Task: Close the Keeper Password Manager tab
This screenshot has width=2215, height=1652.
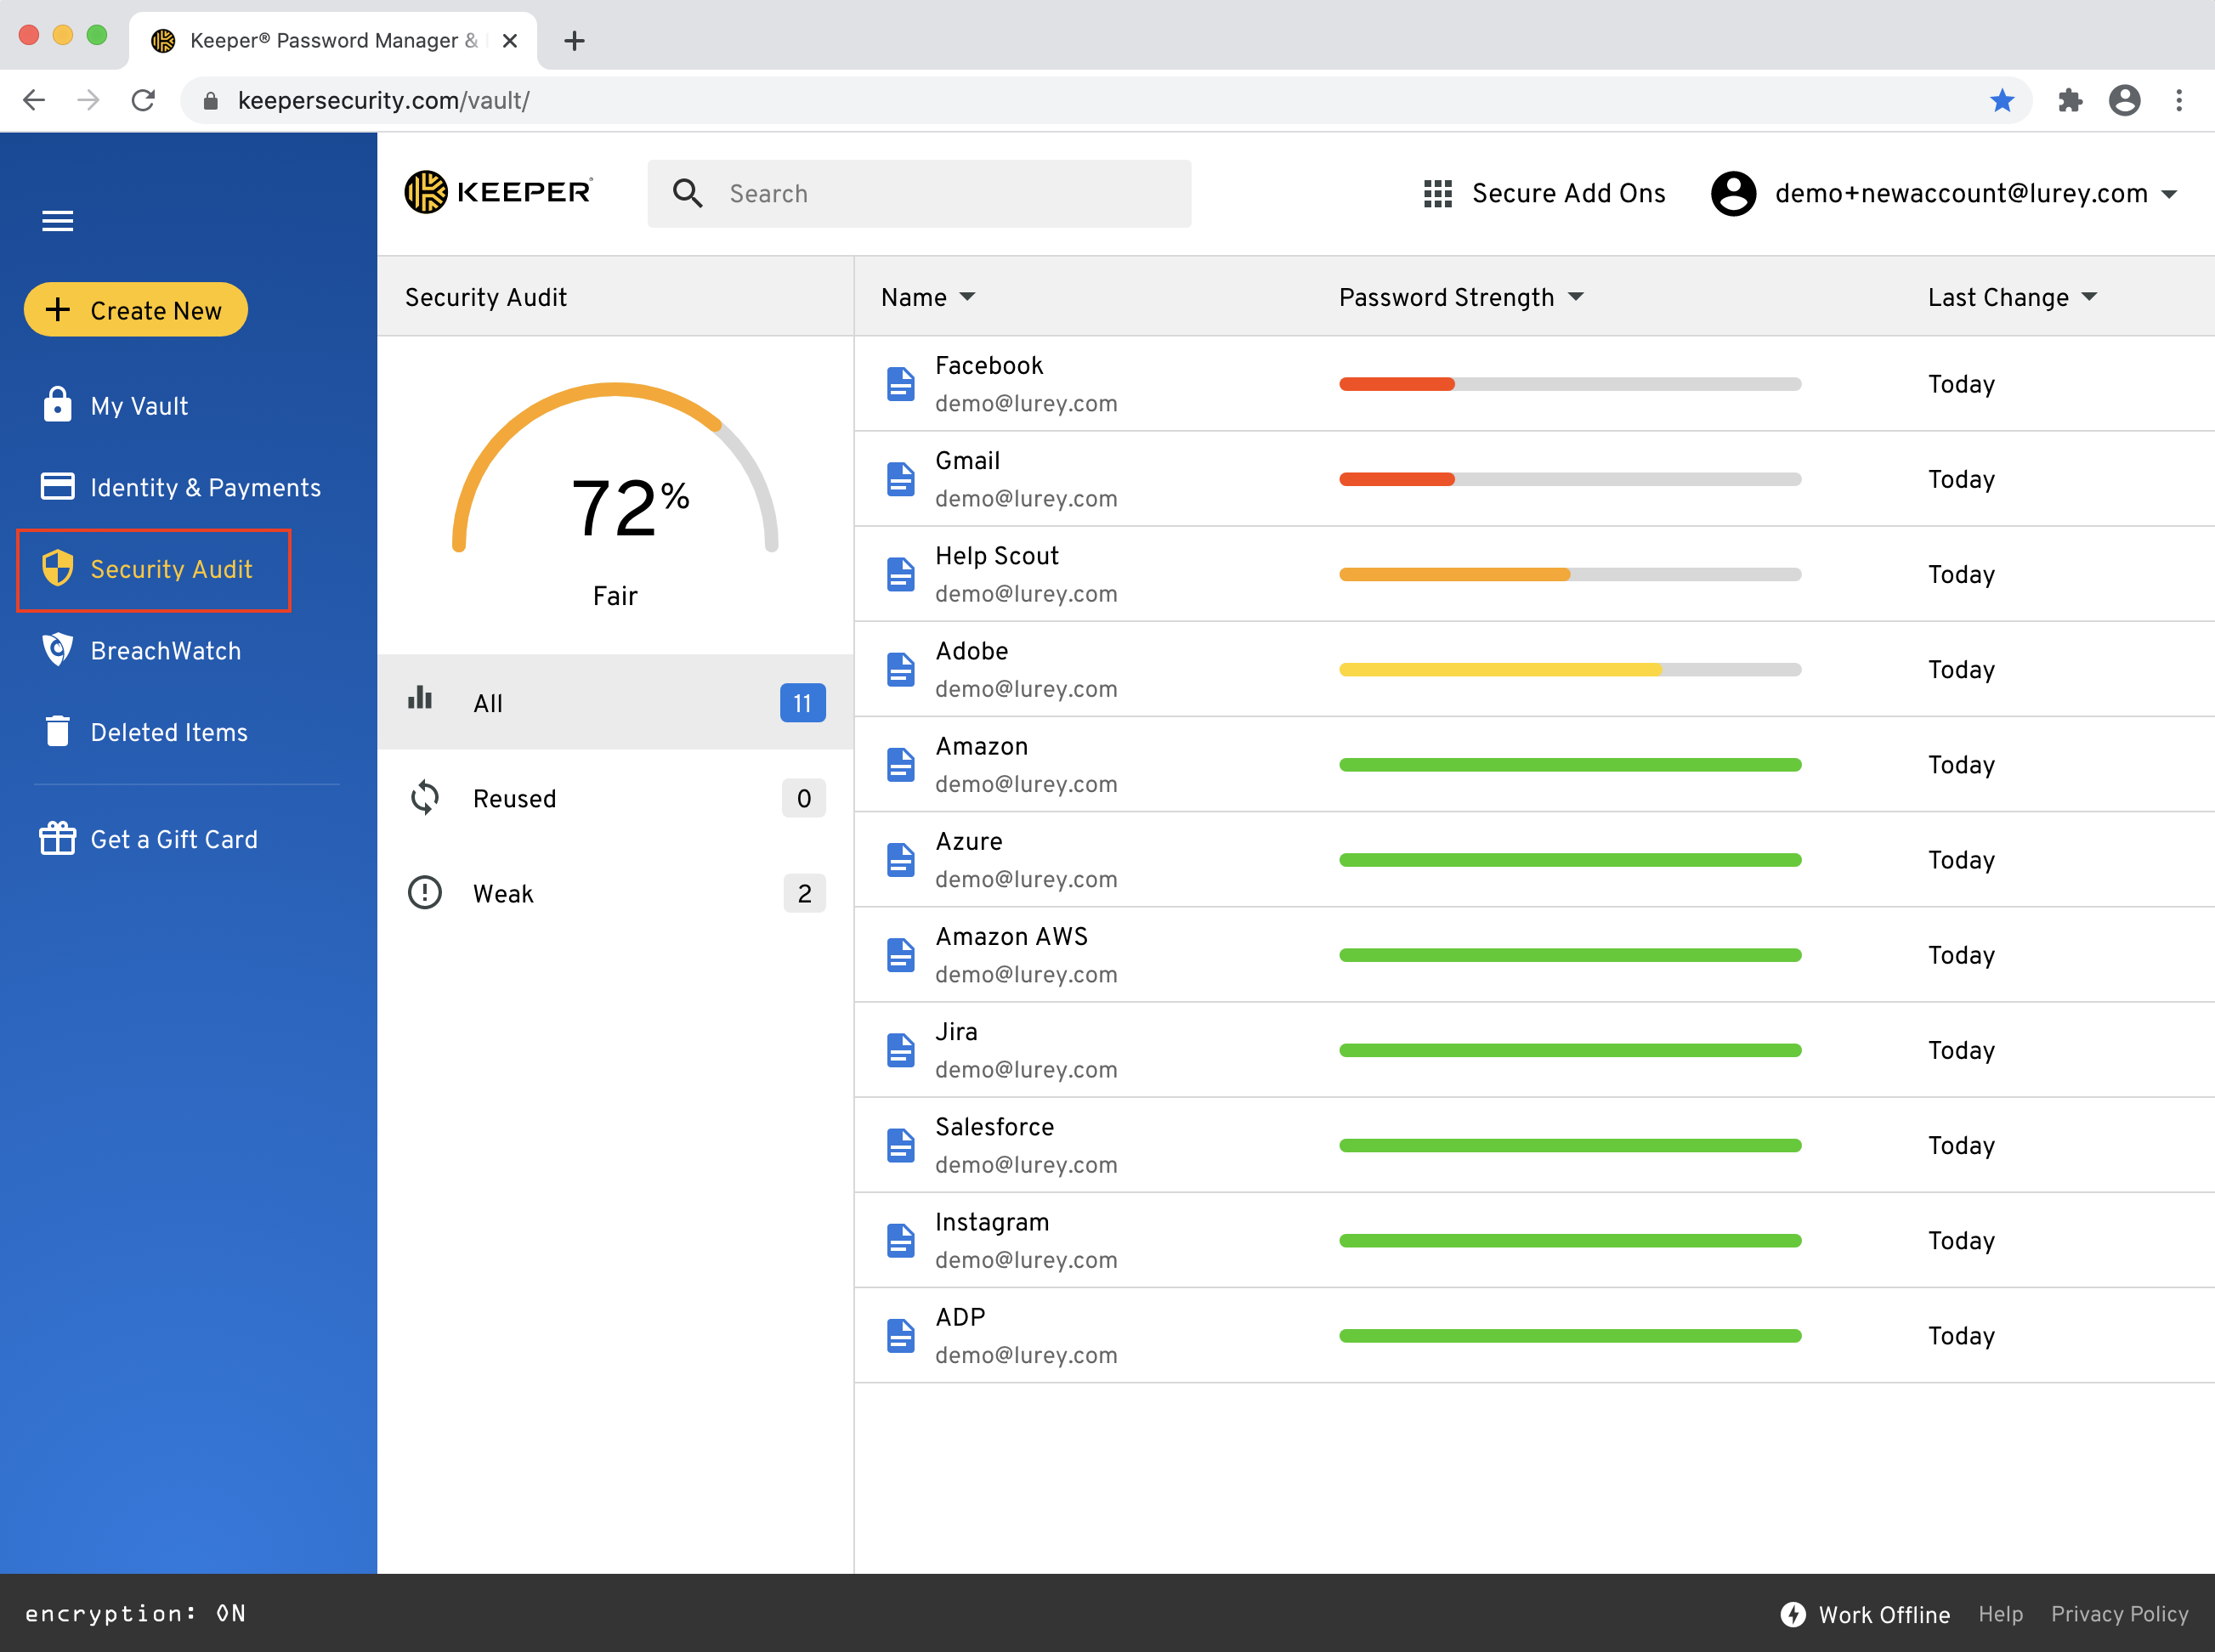Action: (x=509, y=41)
